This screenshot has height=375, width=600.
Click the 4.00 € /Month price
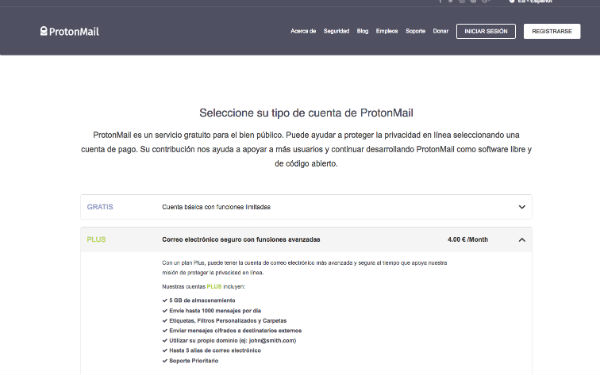point(468,240)
